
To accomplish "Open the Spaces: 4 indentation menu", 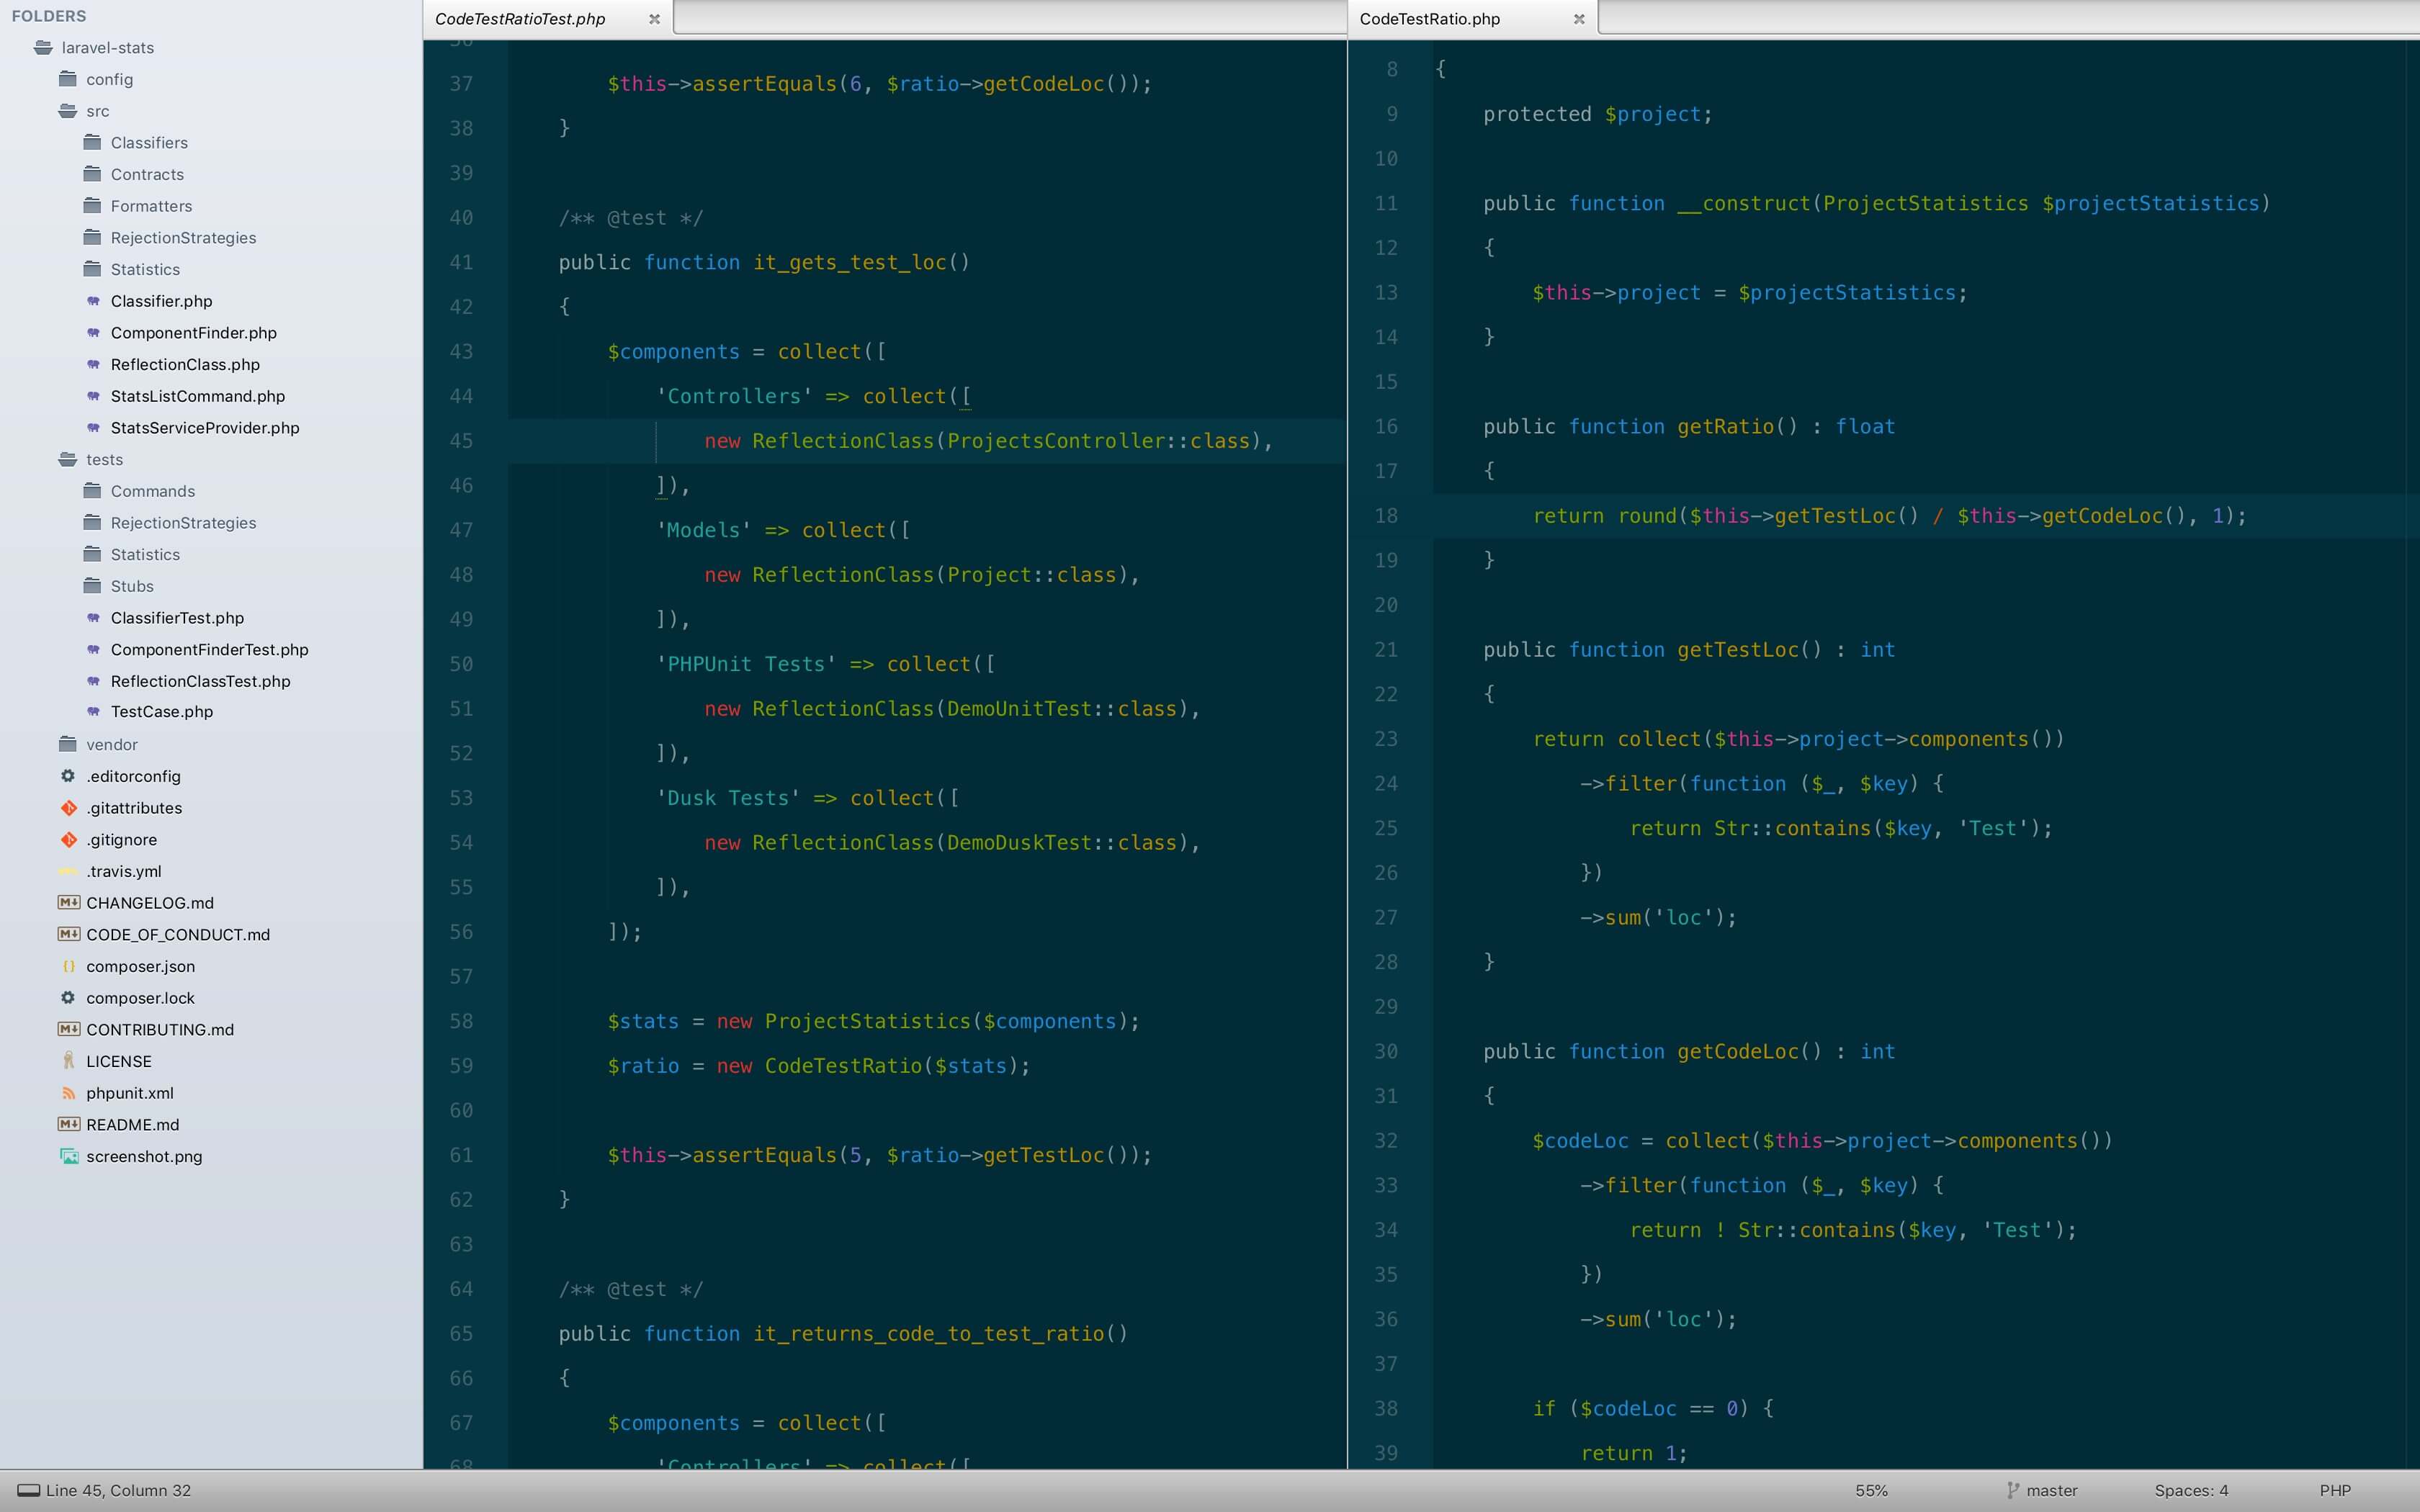I will 2191,1490.
